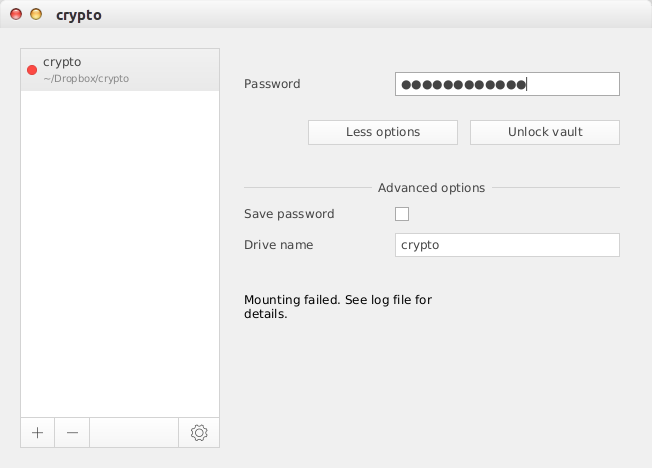Open settings with the gear icon
This screenshot has width=652, height=468.
click(x=198, y=433)
